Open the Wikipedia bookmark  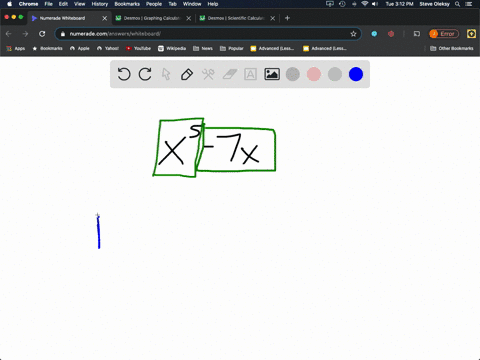tap(172, 48)
